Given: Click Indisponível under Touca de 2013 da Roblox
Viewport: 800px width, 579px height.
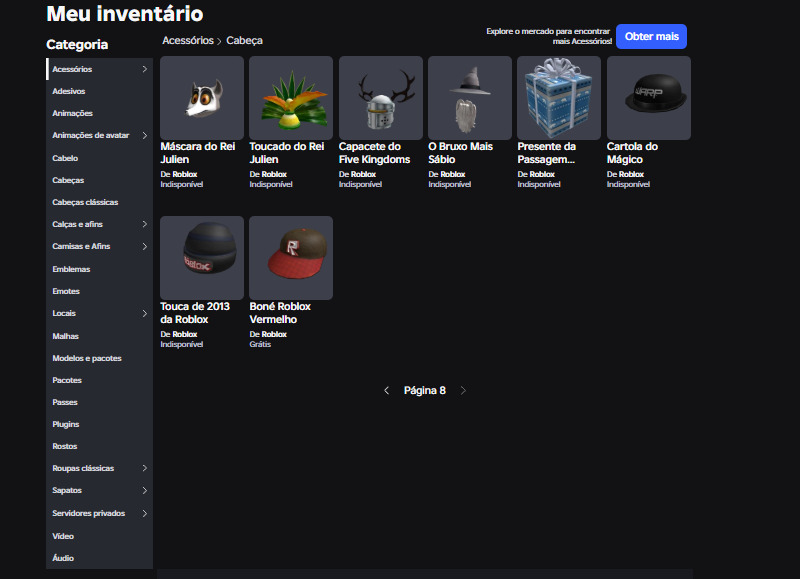Looking at the screenshot, I should (182, 344).
